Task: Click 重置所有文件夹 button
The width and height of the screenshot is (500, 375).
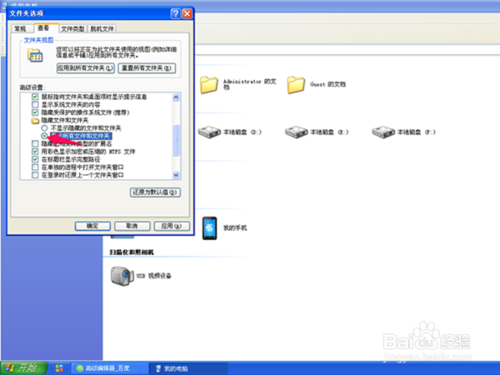Action: (x=147, y=68)
